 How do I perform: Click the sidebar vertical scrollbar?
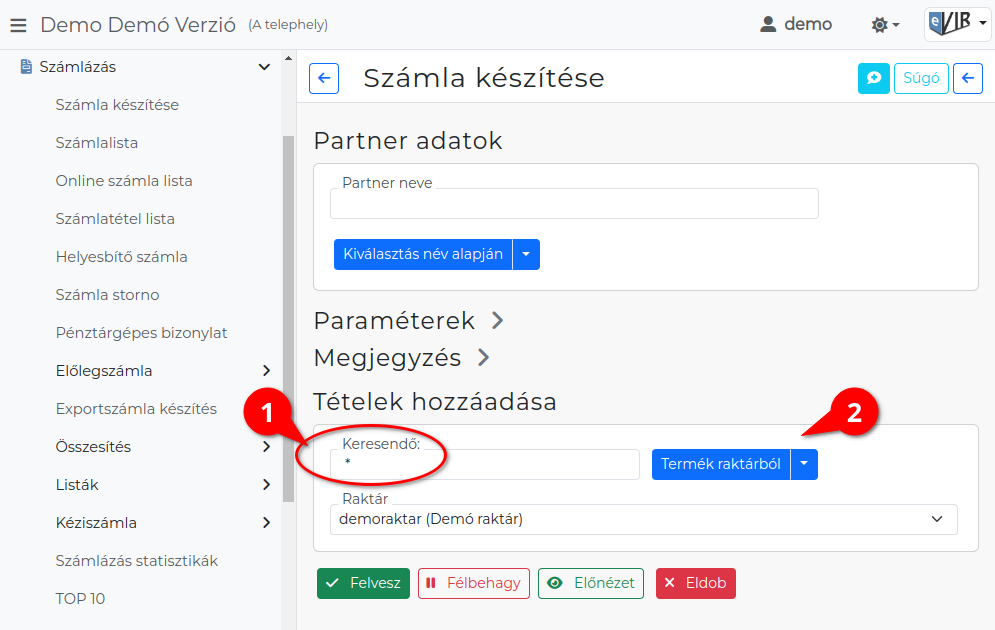pos(289,318)
